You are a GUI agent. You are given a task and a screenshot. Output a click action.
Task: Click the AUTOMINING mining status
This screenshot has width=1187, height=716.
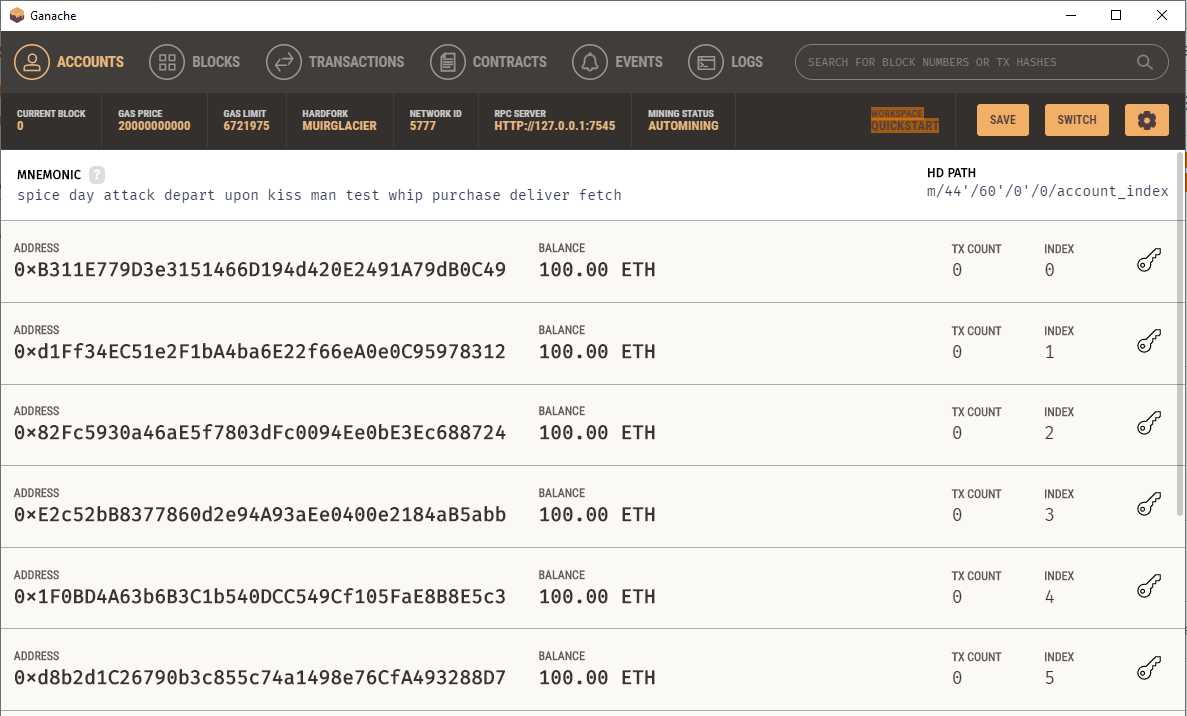point(683,126)
